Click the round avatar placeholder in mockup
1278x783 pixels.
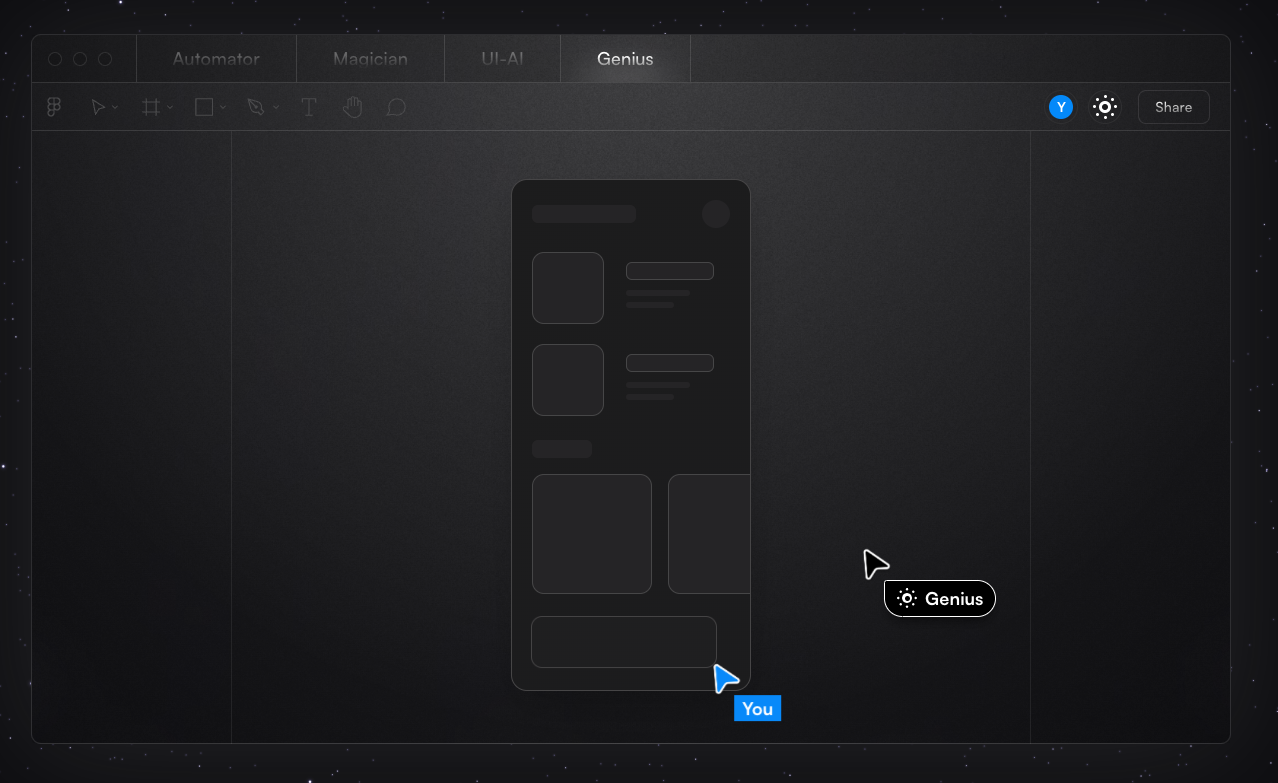pyautogui.click(x=716, y=214)
